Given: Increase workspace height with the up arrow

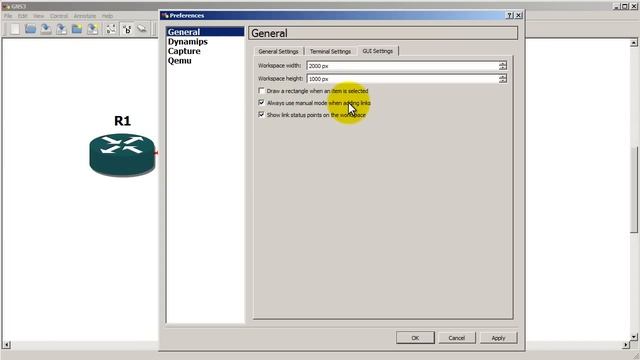Looking at the screenshot, I should [502, 76].
